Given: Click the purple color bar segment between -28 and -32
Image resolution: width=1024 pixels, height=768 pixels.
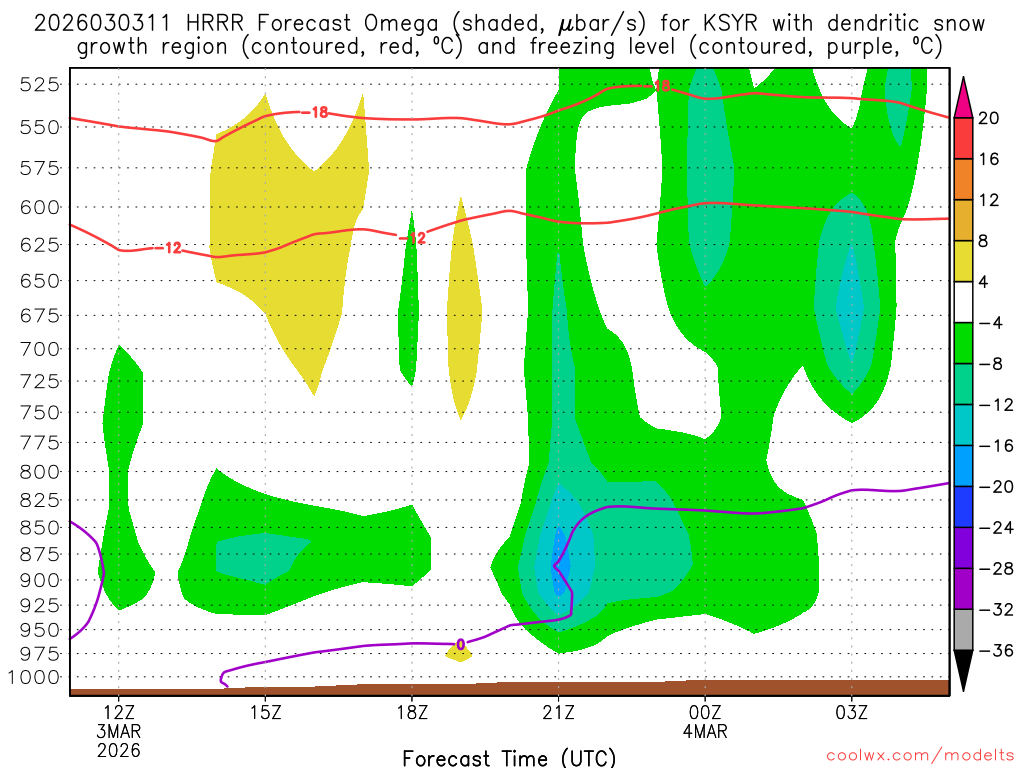Looking at the screenshot, I should tap(963, 589).
